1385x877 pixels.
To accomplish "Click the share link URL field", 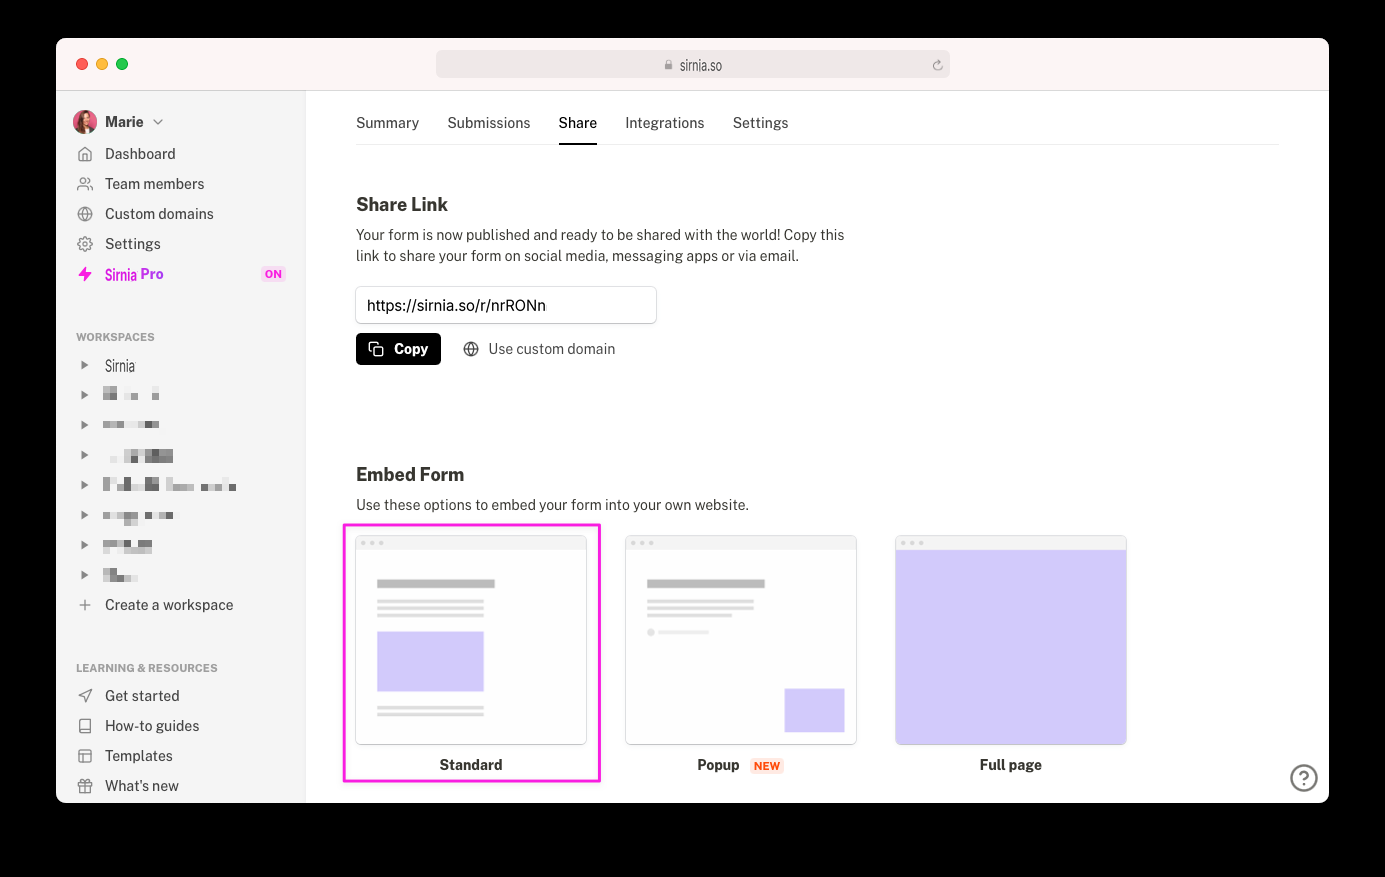I will [506, 305].
